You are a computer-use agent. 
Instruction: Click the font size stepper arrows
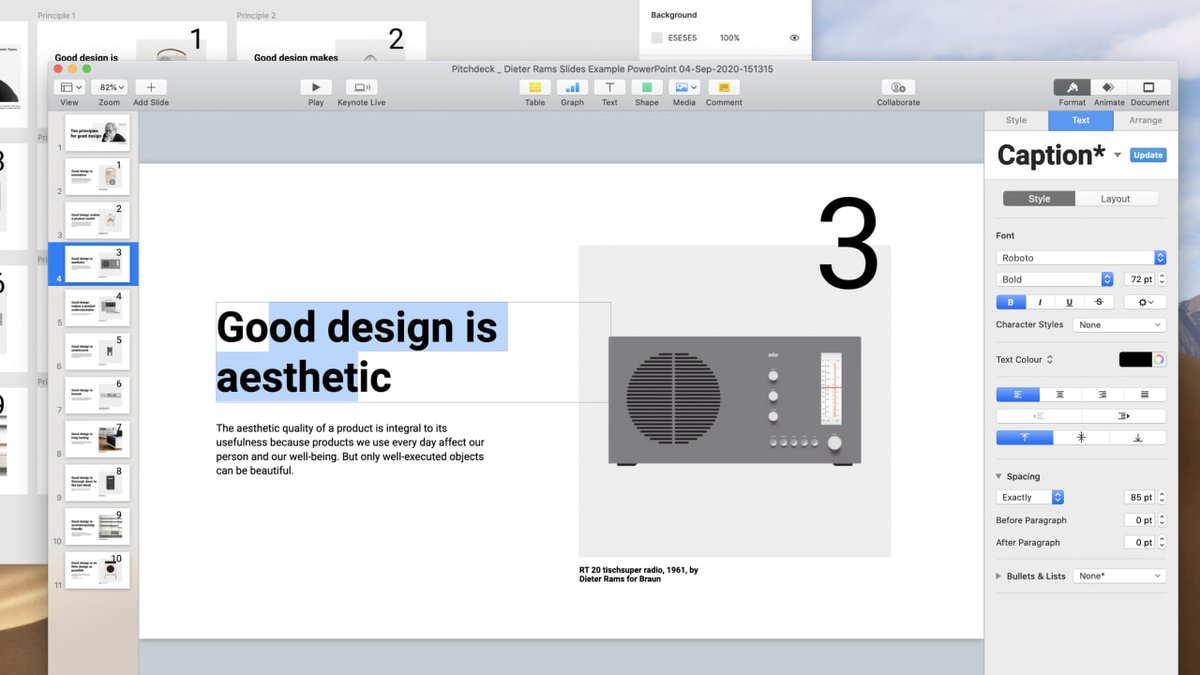coord(1161,280)
